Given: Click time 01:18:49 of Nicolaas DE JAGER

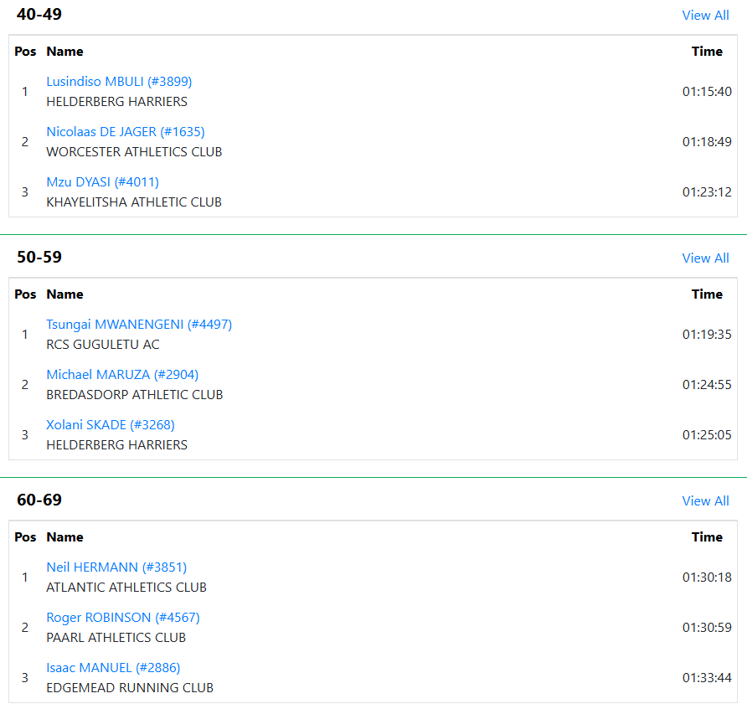Looking at the screenshot, I should pos(706,141).
